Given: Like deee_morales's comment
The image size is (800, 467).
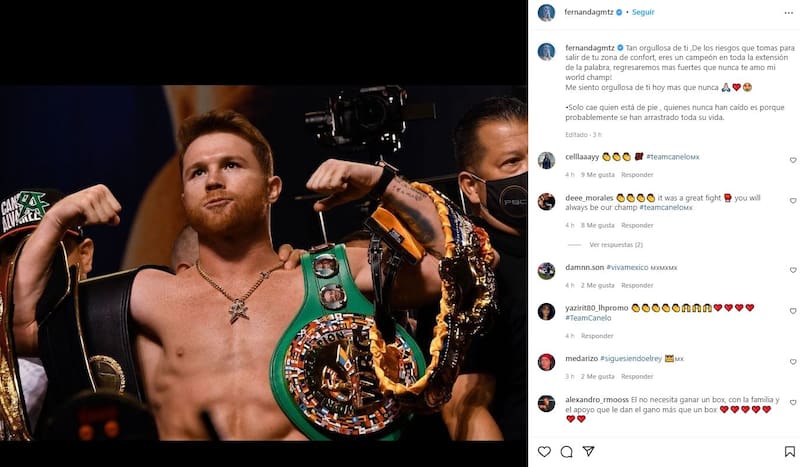Looking at the screenshot, I should point(793,202).
